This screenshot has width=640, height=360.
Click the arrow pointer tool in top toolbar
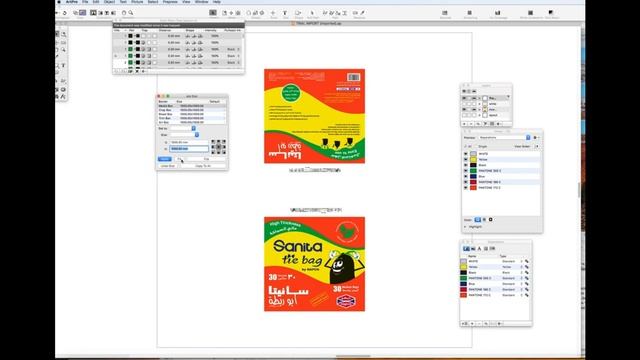(312, 13)
